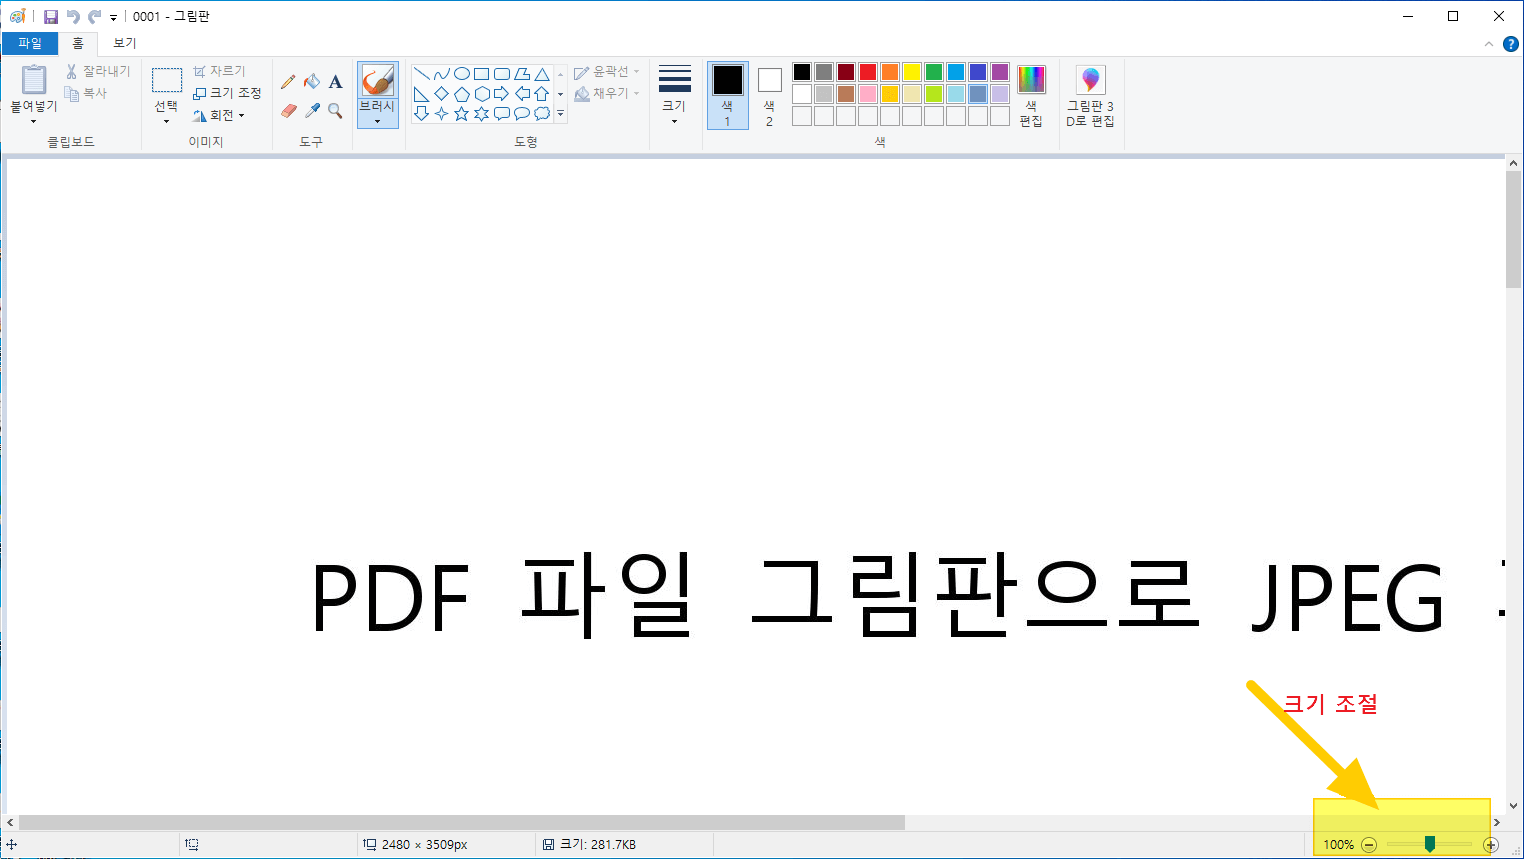Select the Text tool
Screen dimensions: 1524x859
tap(336, 81)
